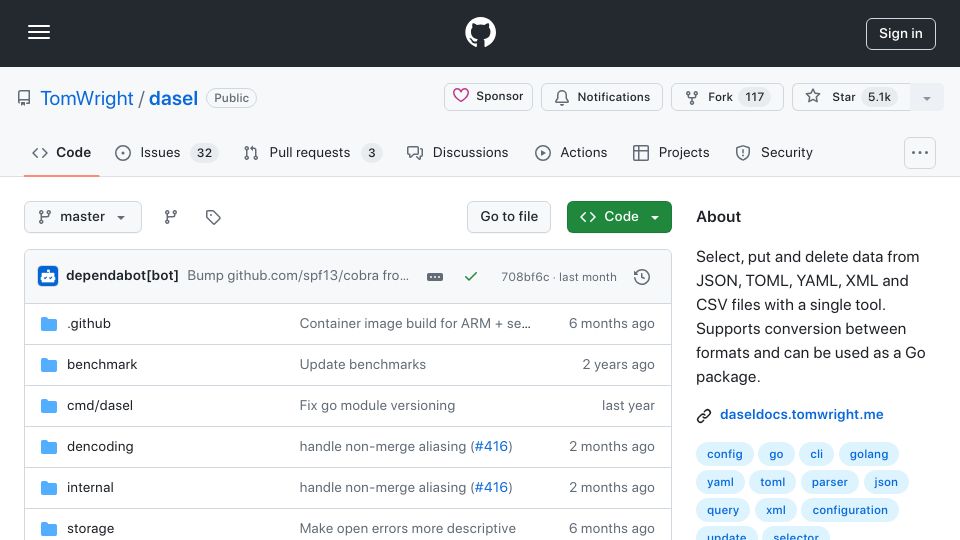Expand commit message ellipsis button

tap(435, 277)
